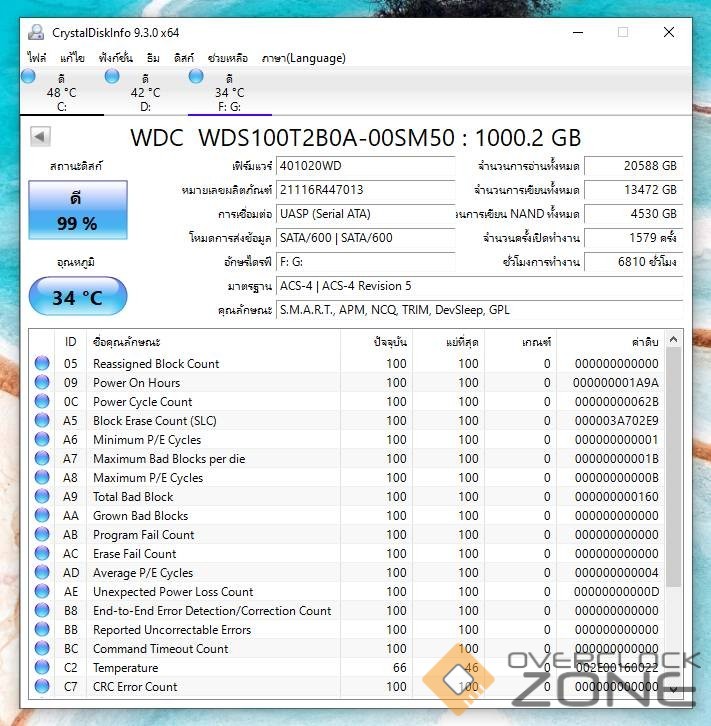
Task: Click the blue status orb for drive C:
Action: 28,76
